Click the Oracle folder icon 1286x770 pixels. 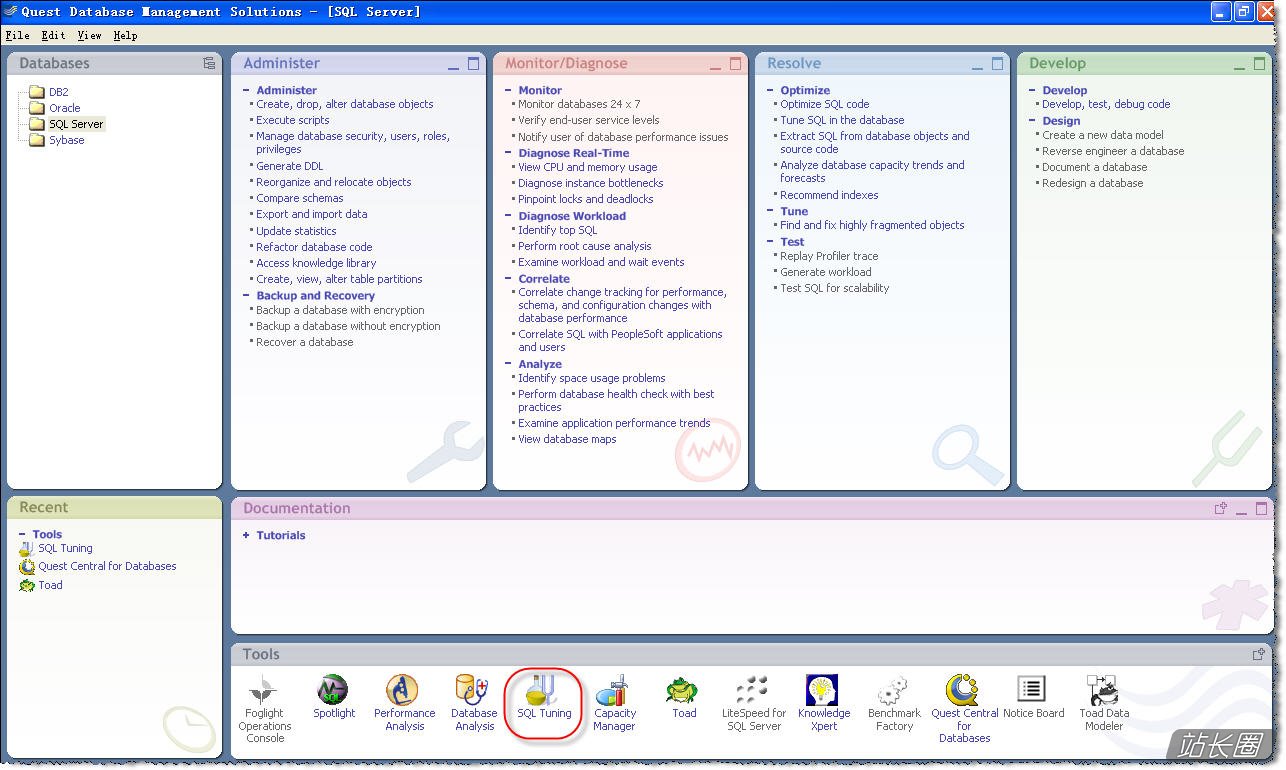(37, 108)
